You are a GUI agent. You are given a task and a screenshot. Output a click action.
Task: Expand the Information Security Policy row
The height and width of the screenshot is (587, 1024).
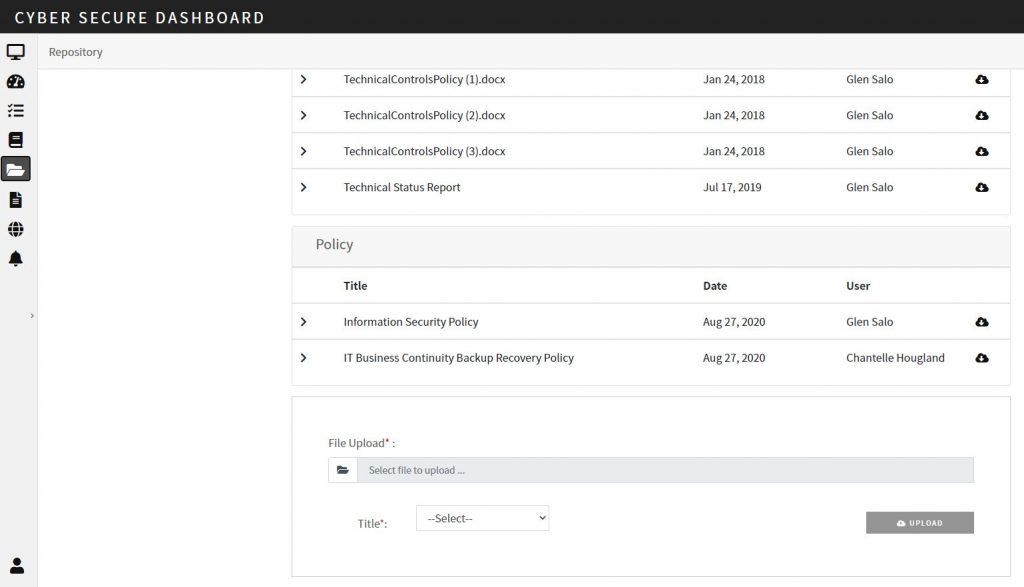304,322
